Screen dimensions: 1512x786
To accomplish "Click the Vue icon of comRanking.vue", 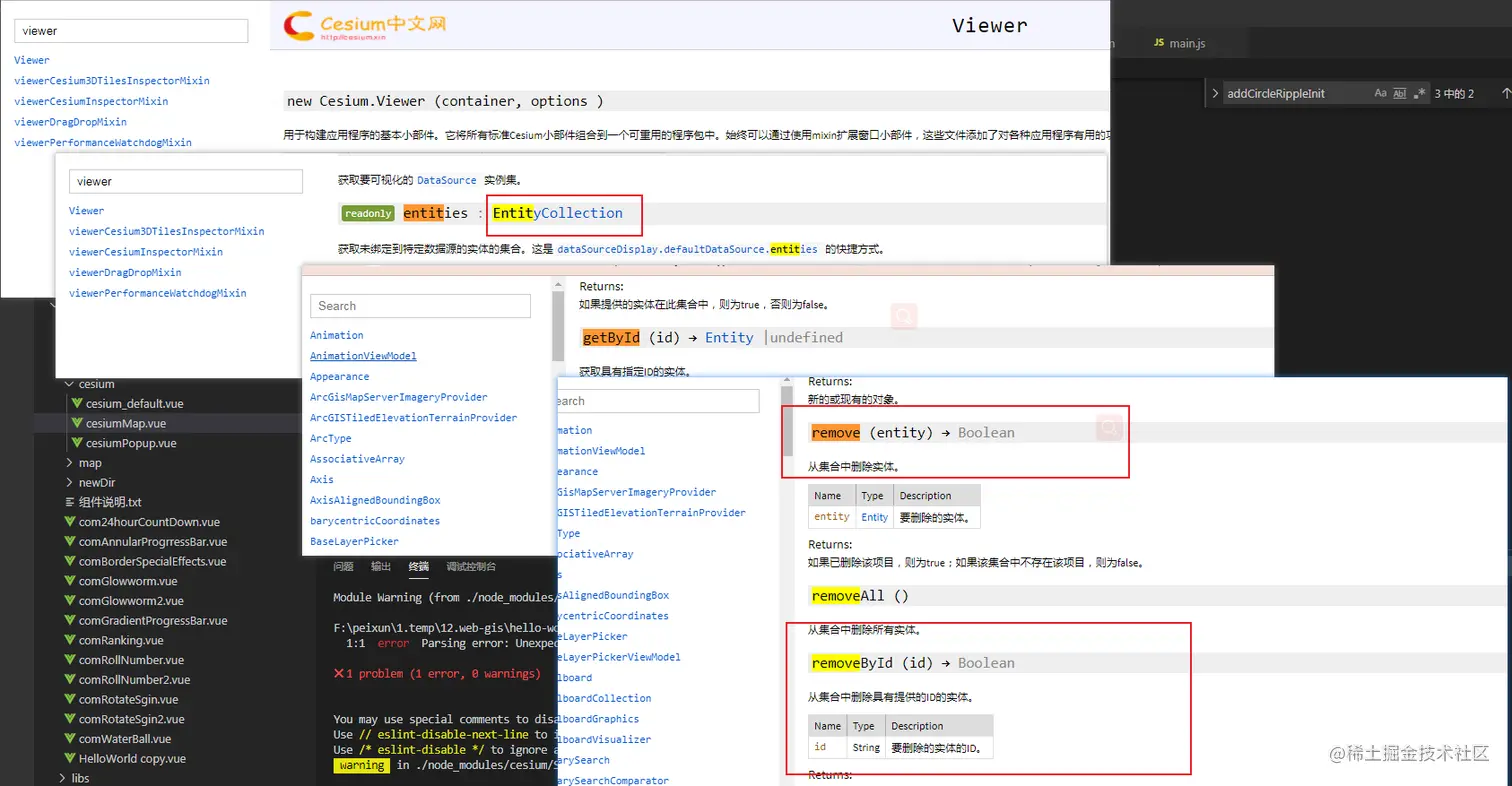I will coord(69,640).
